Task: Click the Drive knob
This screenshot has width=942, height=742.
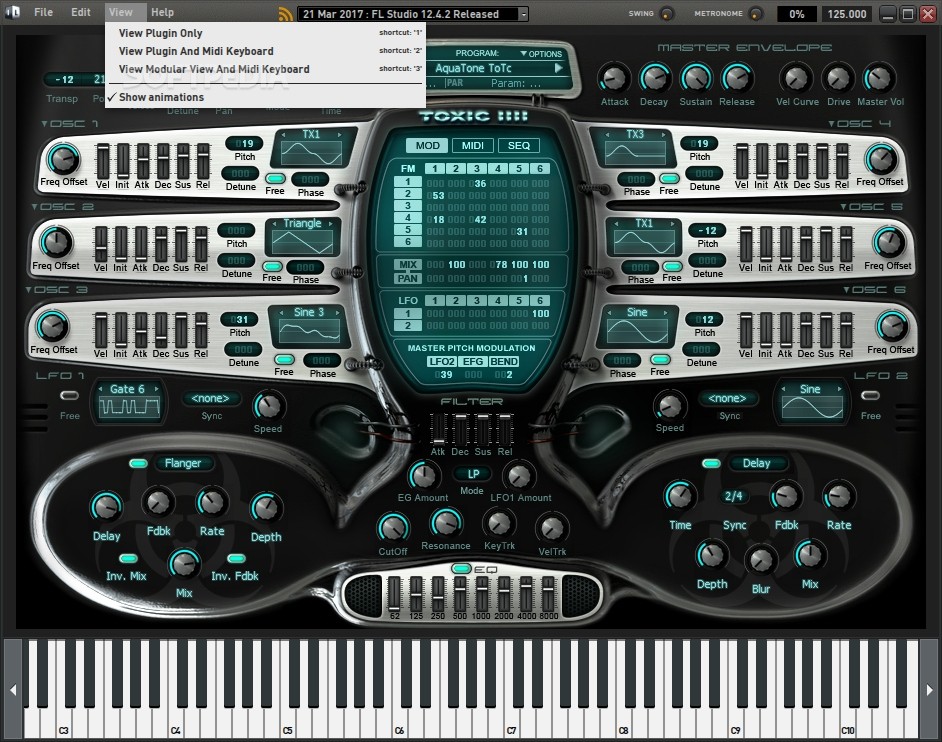Action: pyautogui.click(x=838, y=78)
